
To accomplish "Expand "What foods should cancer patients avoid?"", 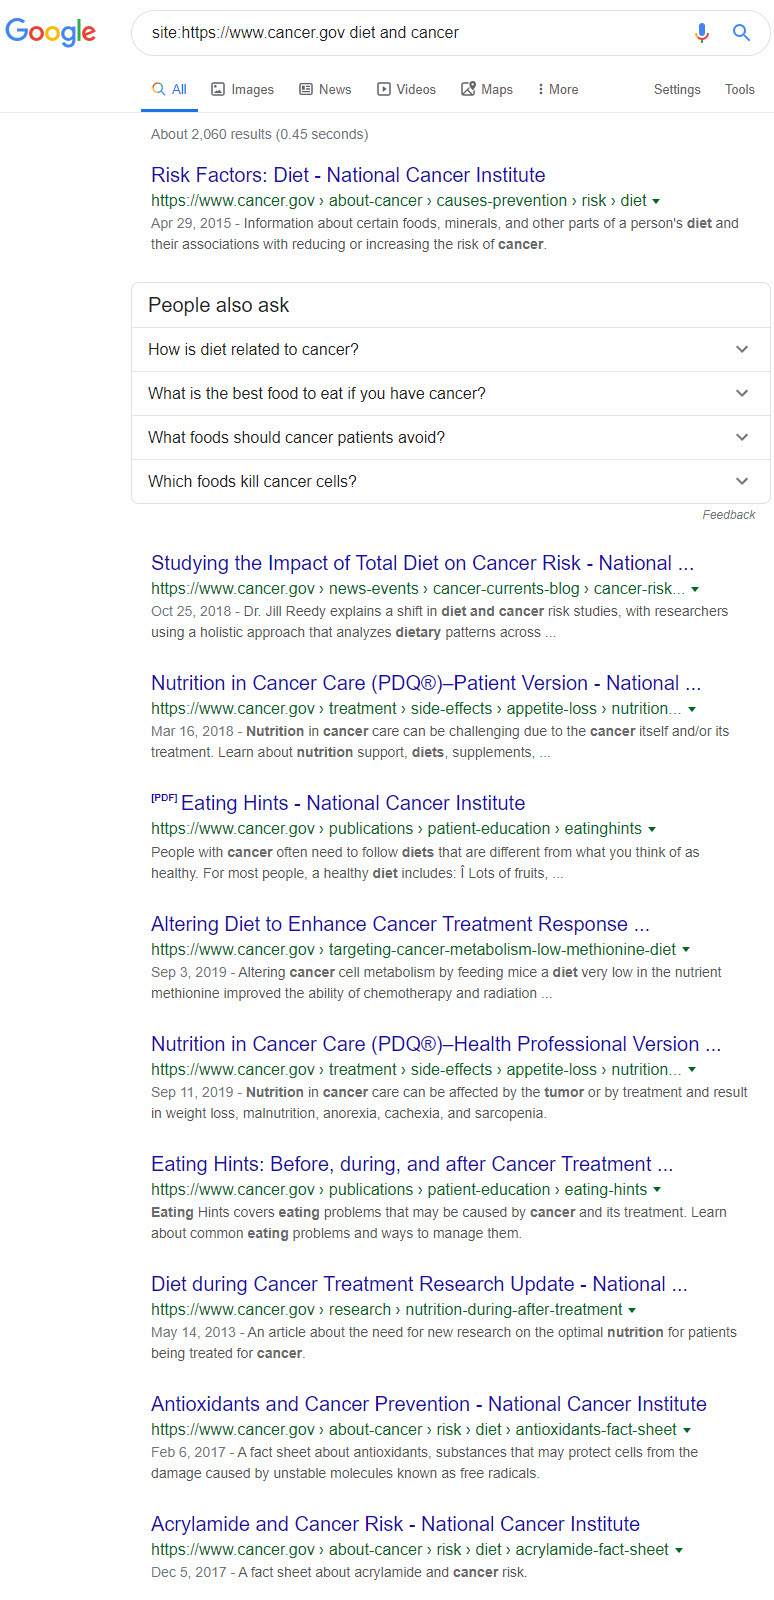I will (451, 437).
